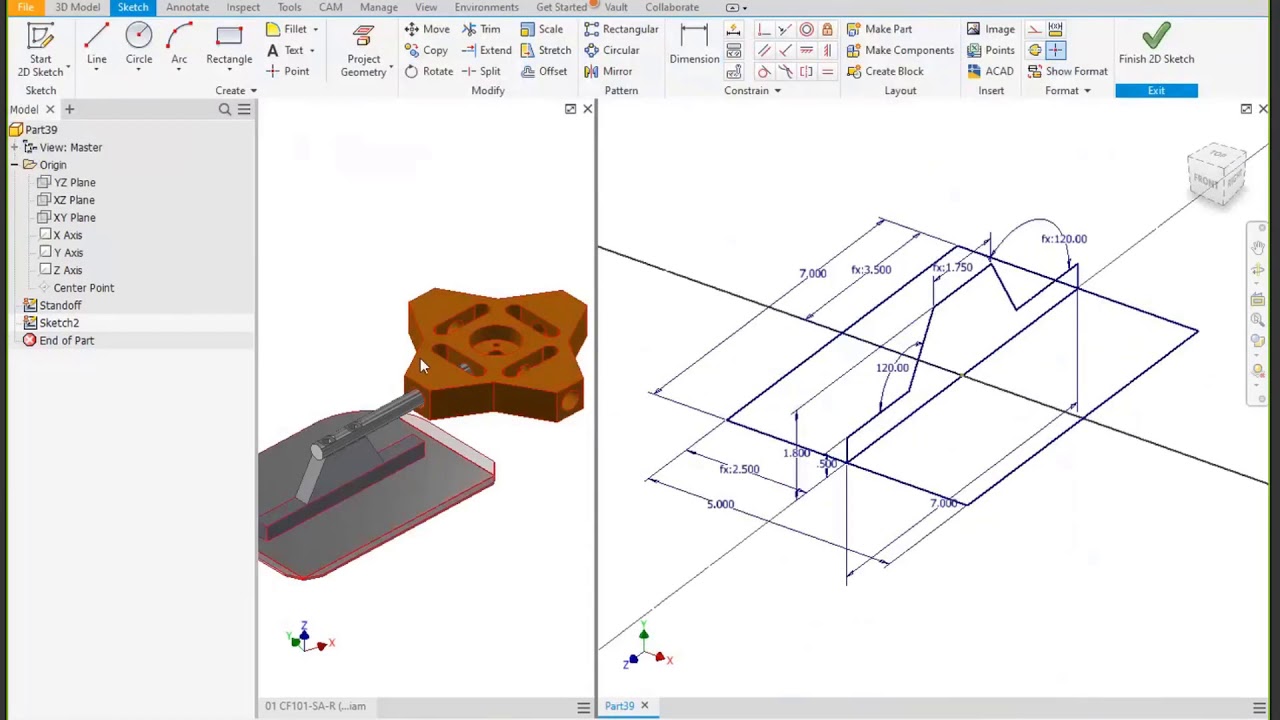
Task: Choose the Arc tool
Action: coord(179,46)
